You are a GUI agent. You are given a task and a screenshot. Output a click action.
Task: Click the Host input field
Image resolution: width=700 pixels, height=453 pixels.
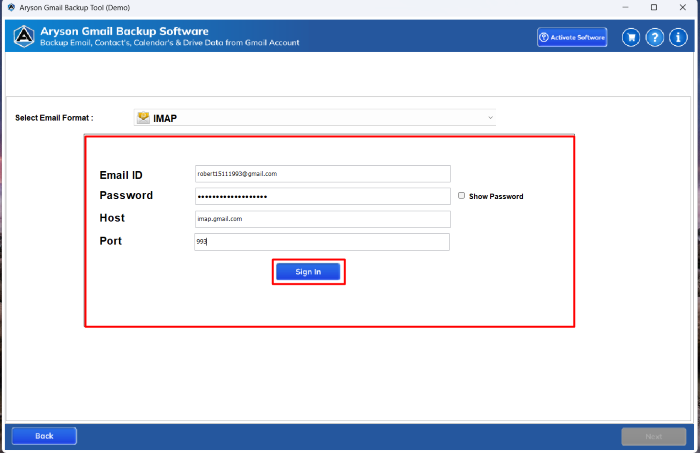(x=323, y=219)
